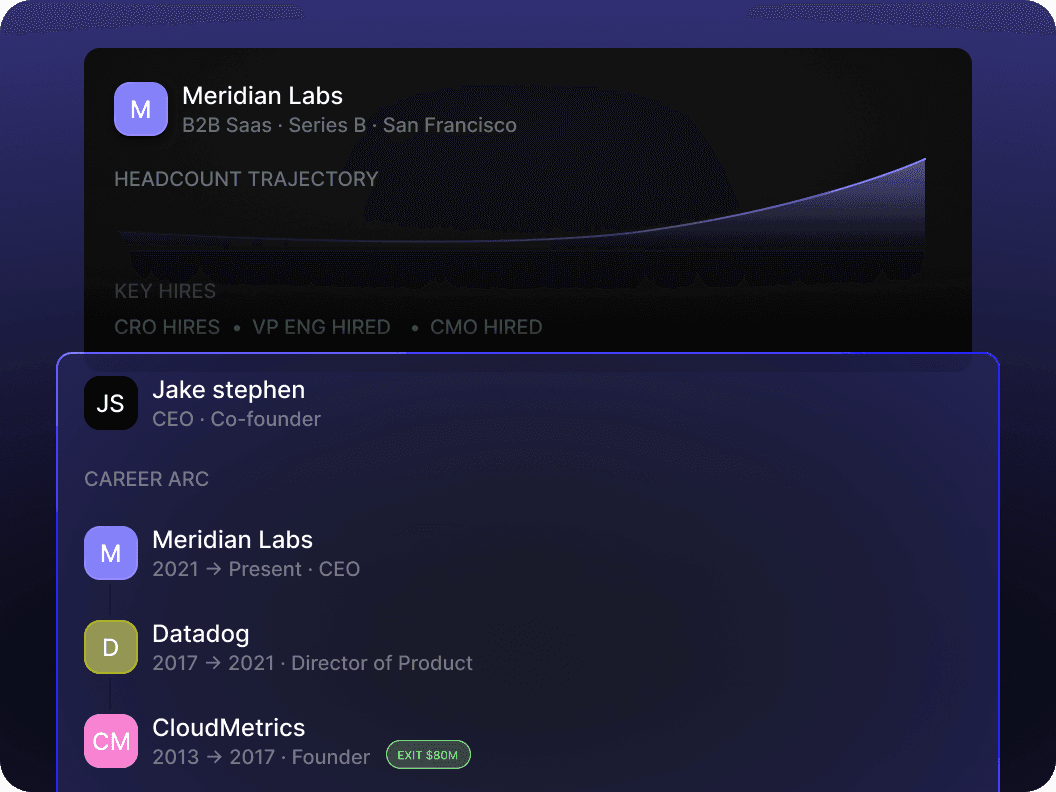Image resolution: width=1056 pixels, height=792 pixels.
Task: Click the HEADCOUNT TRAJECTORY heading
Action: click(x=246, y=179)
